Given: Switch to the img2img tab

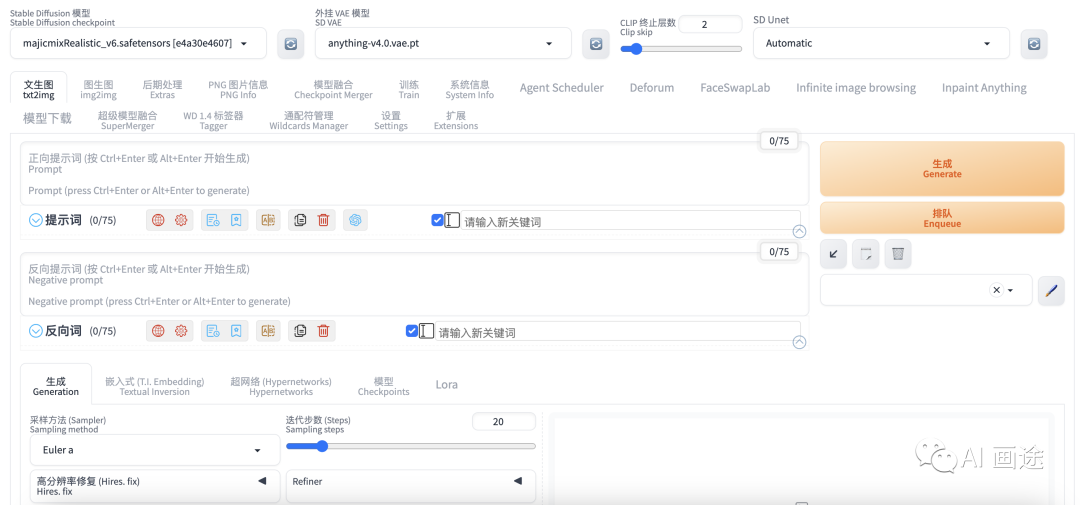Looking at the screenshot, I should pyautogui.click(x=98, y=90).
